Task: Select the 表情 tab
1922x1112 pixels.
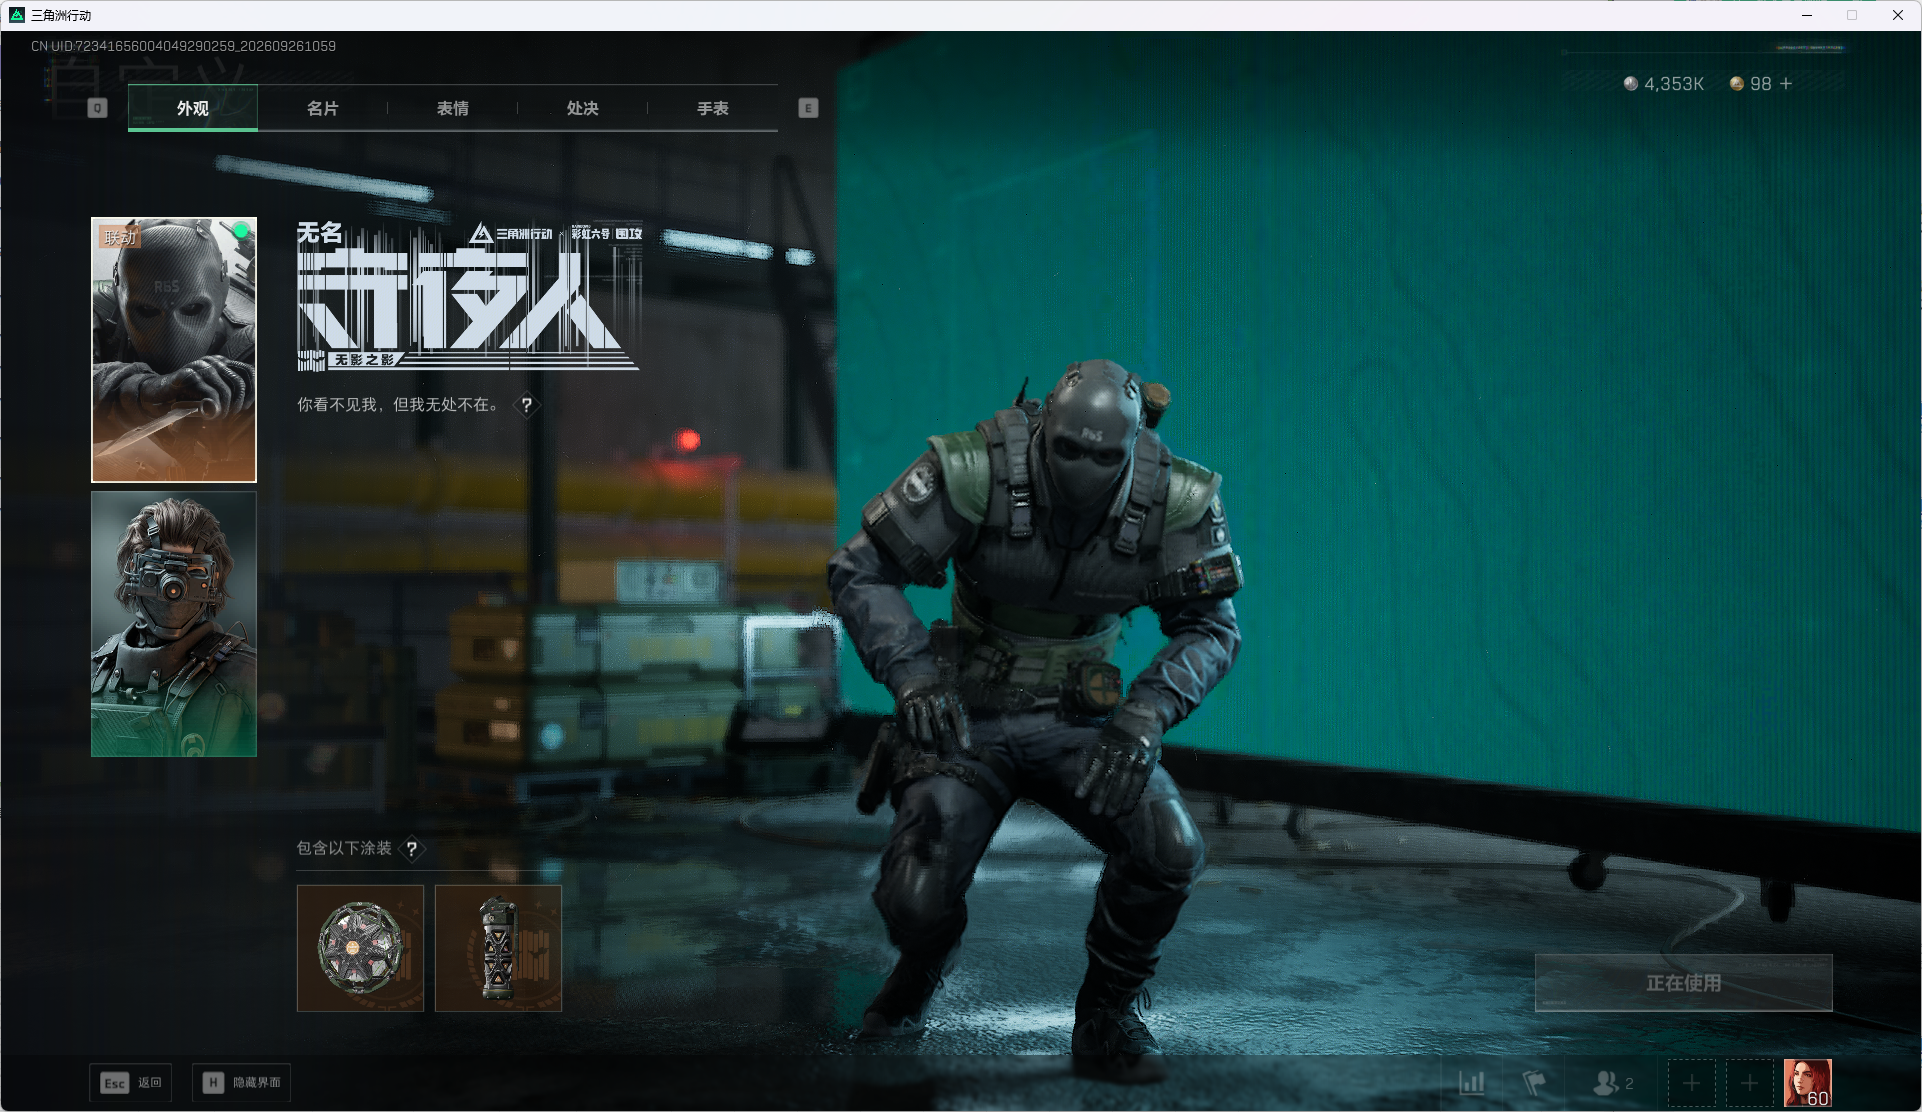Action: click(453, 108)
